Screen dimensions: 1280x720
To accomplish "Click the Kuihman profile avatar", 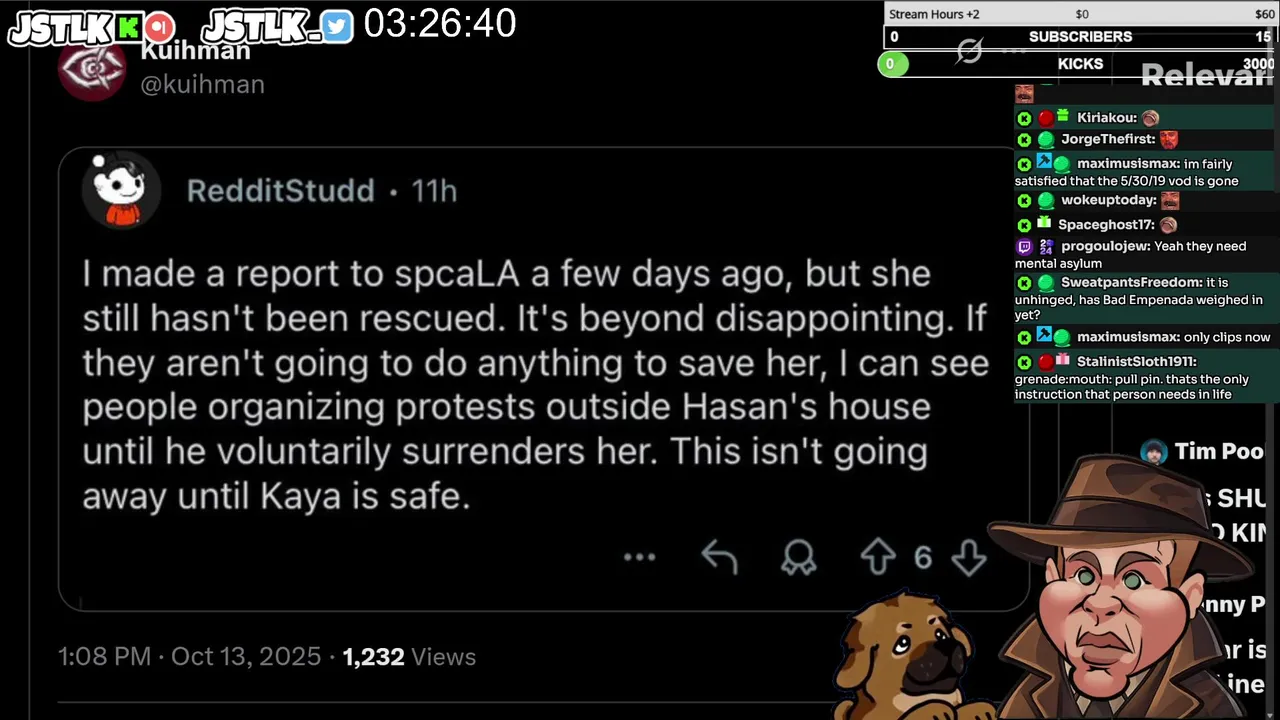I will pyautogui.click(x=91, y=70).
